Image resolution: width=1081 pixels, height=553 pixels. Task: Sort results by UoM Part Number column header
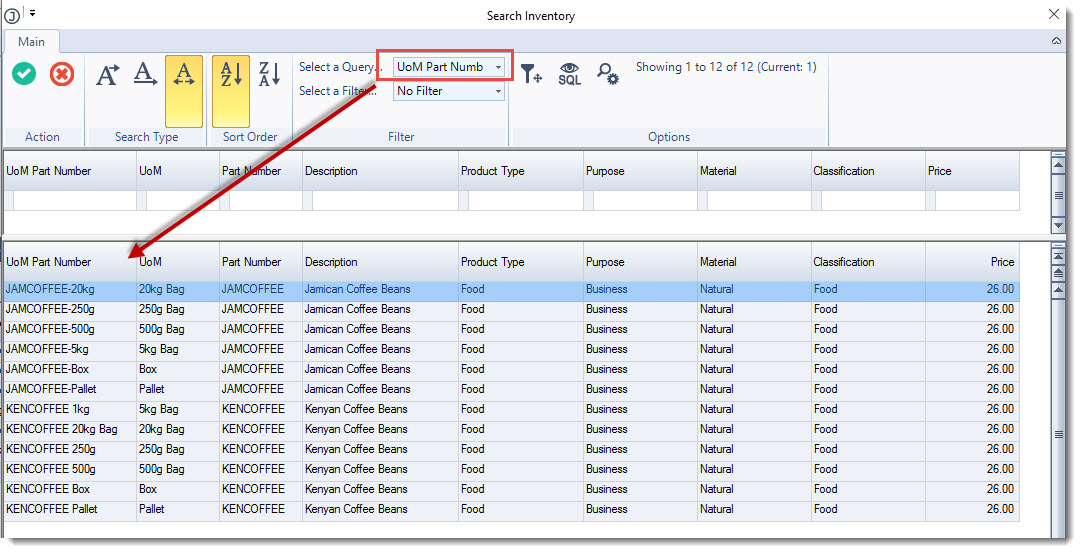click(70, 262)
